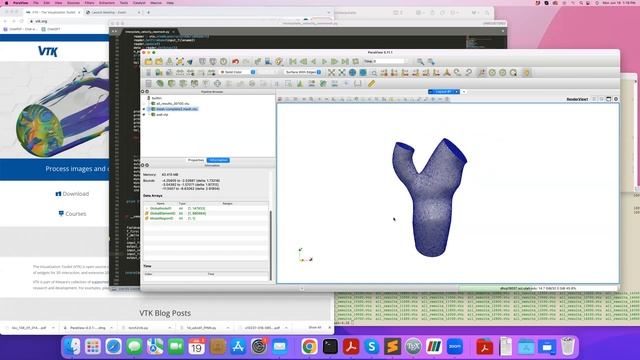Click the VTK logo in the browser
The height and width of the screenshot is (360, 640).
48,51
